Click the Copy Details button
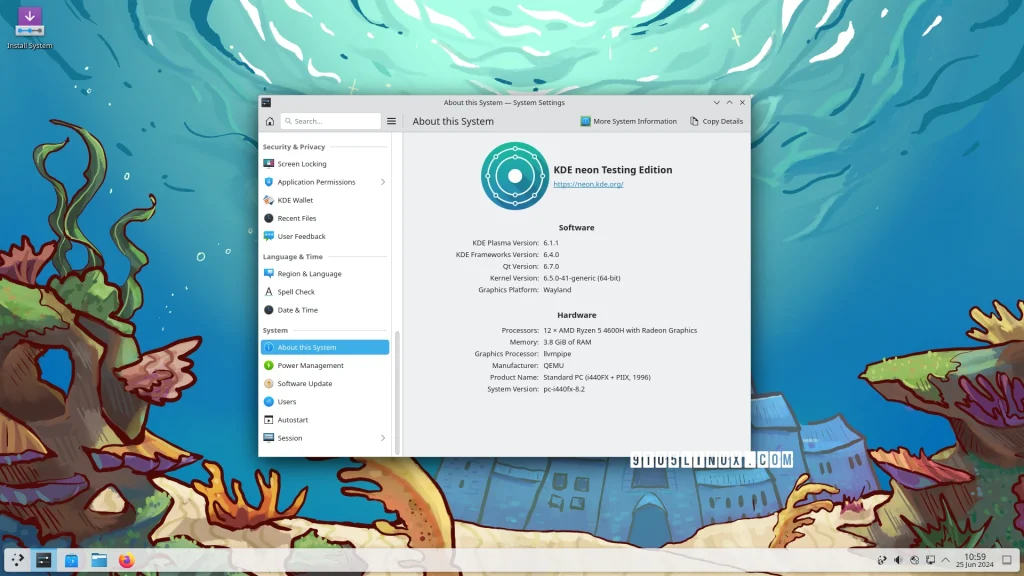This screenshot has width=1024, height=576. (x=716, y=121)
